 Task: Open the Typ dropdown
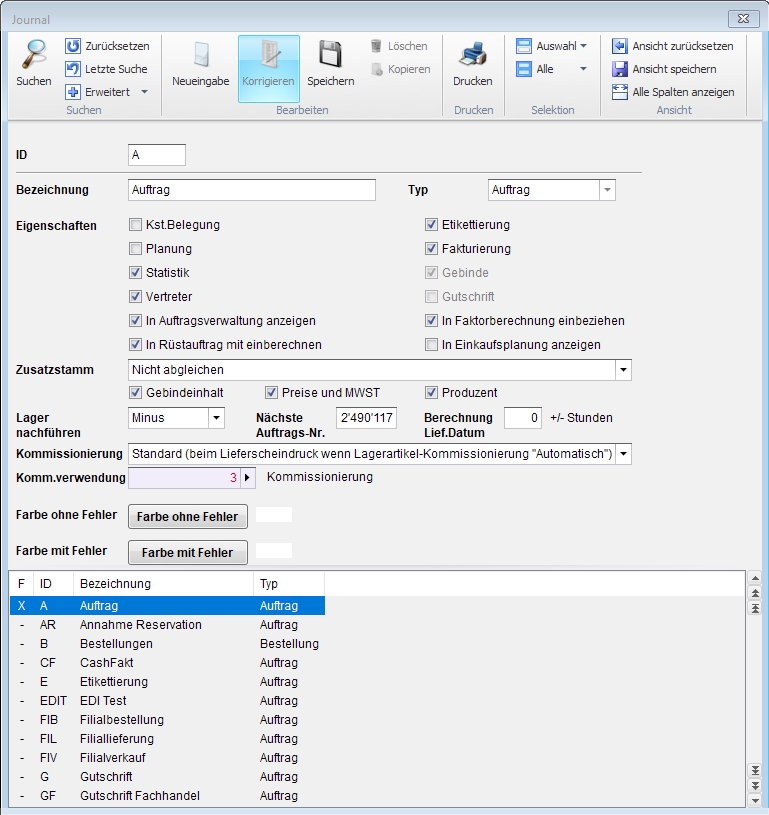click(607, 190)
